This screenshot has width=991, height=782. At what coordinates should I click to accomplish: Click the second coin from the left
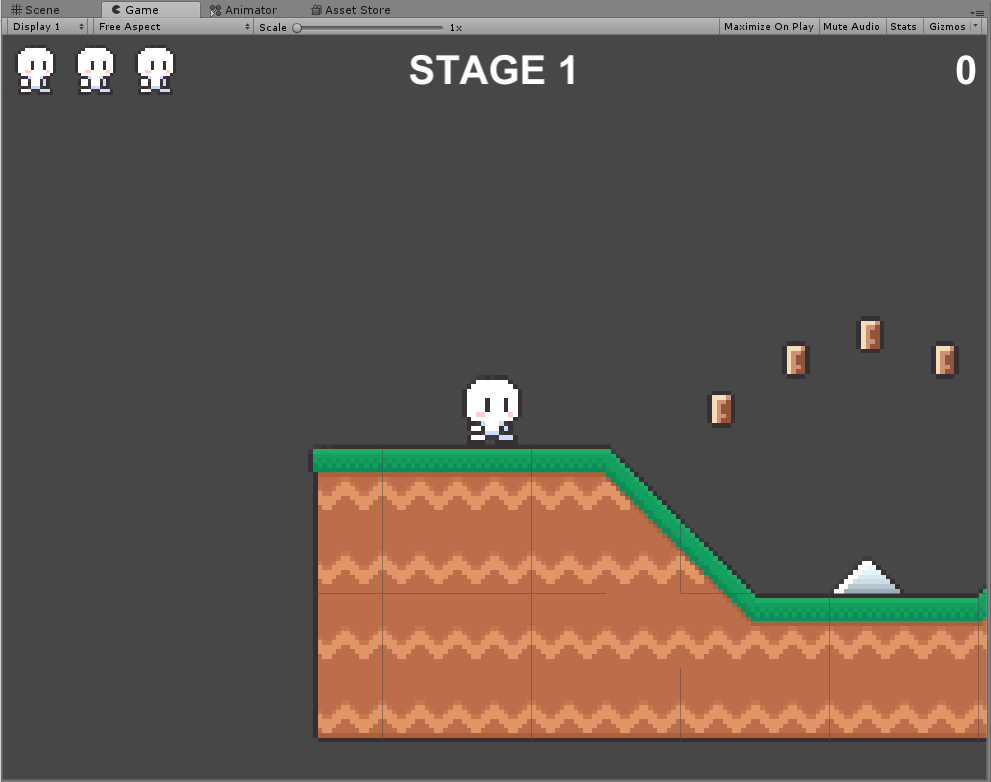click(796, 360)
